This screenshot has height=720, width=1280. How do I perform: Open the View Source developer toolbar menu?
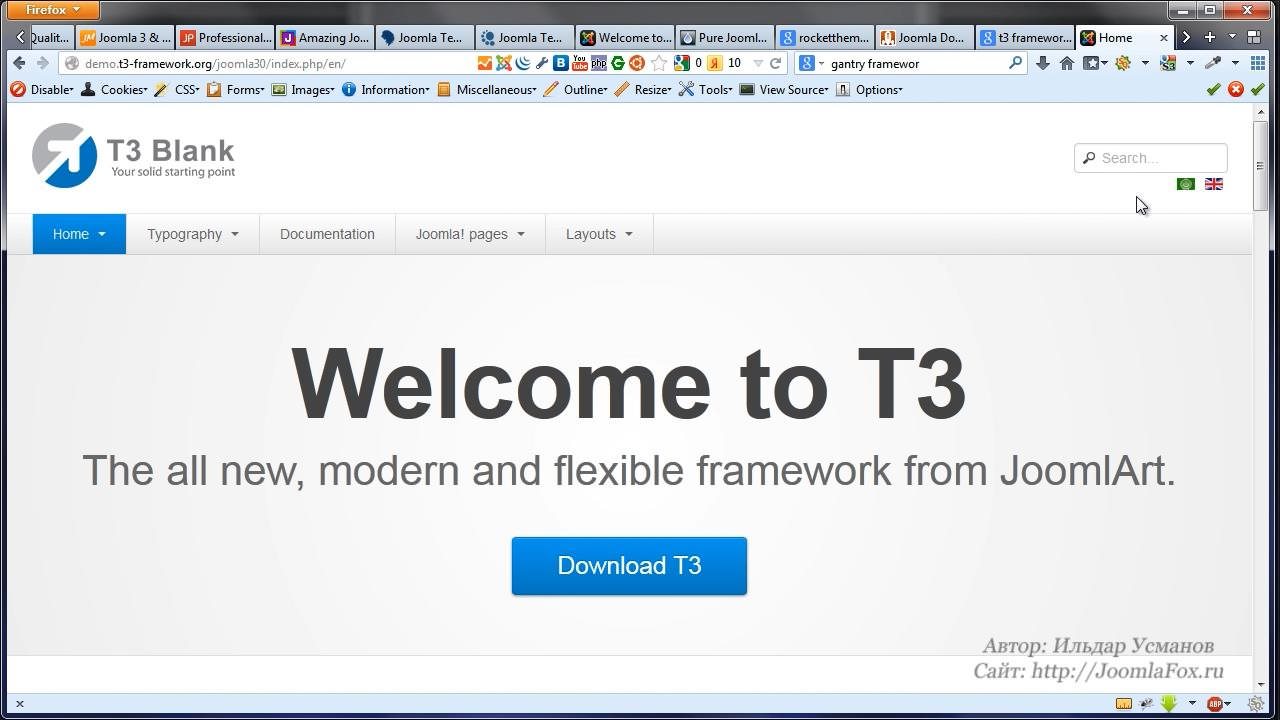click(x=784, y=89)
